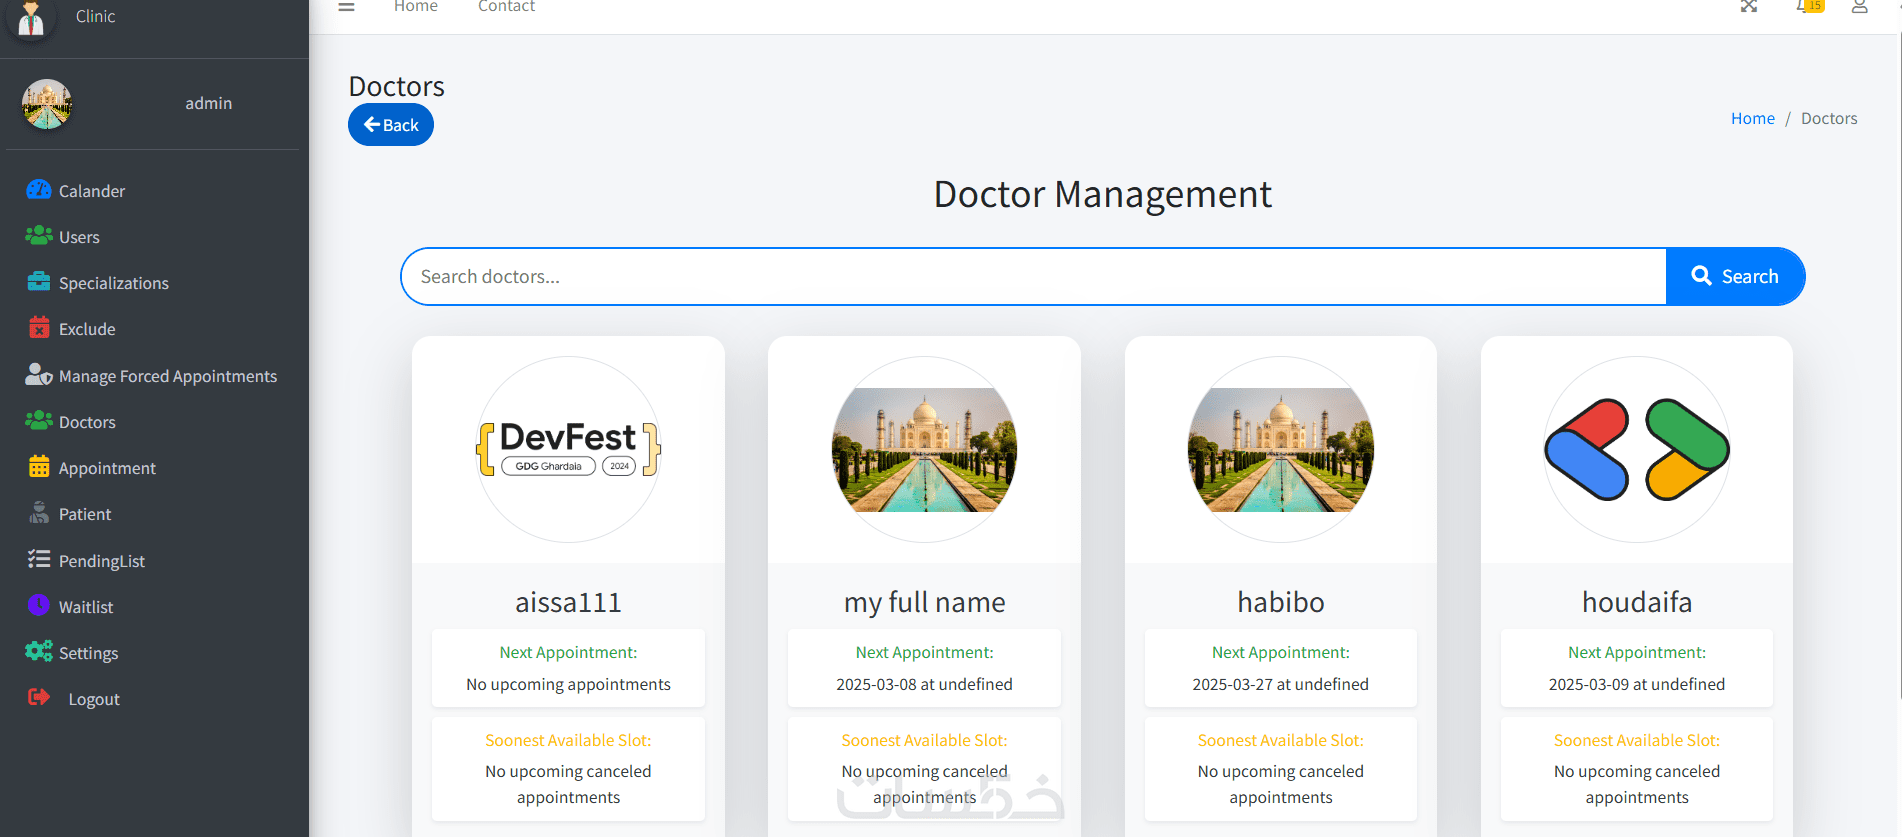Click the Logout icon
Viewport: 1902px width, 837px height.
pyautogui.click(x=39, y=698)
